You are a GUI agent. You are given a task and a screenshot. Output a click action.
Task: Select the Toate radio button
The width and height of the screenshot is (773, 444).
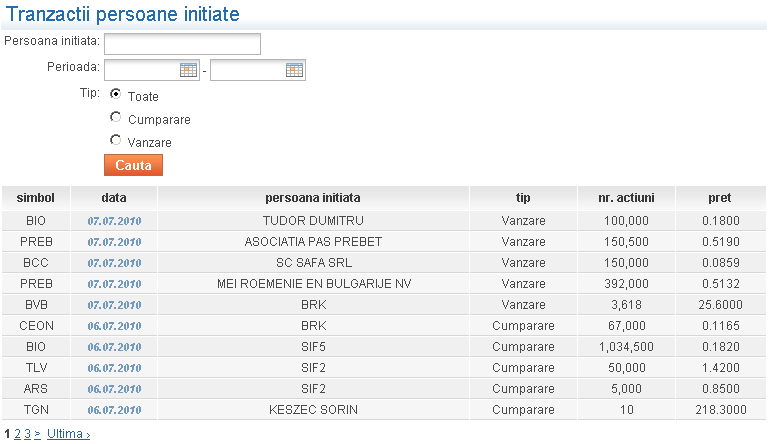116,94
